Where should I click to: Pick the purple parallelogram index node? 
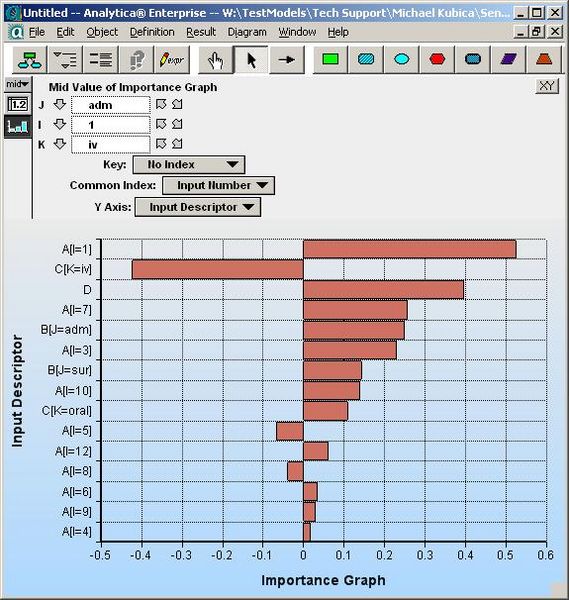tap(509, 59)
